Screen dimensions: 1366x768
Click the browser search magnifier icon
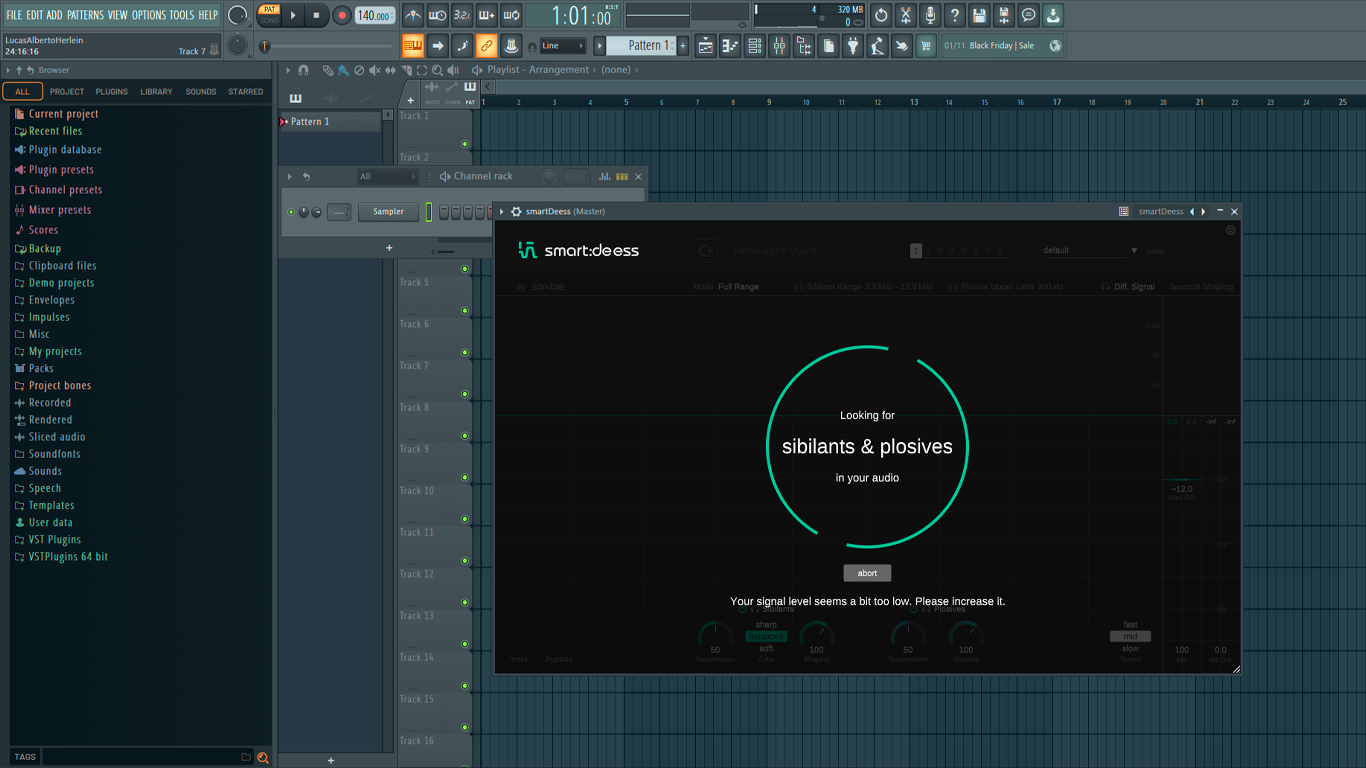[263, 758]
